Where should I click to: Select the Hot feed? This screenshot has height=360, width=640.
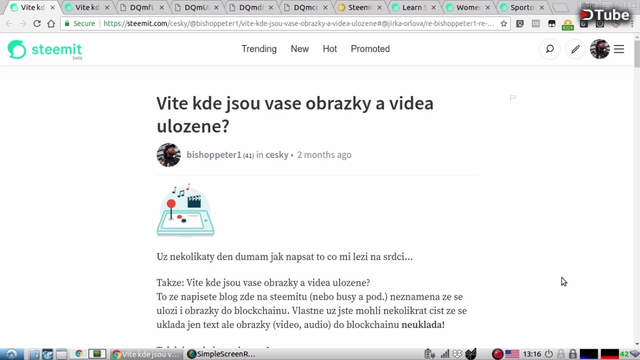[330, 49]
